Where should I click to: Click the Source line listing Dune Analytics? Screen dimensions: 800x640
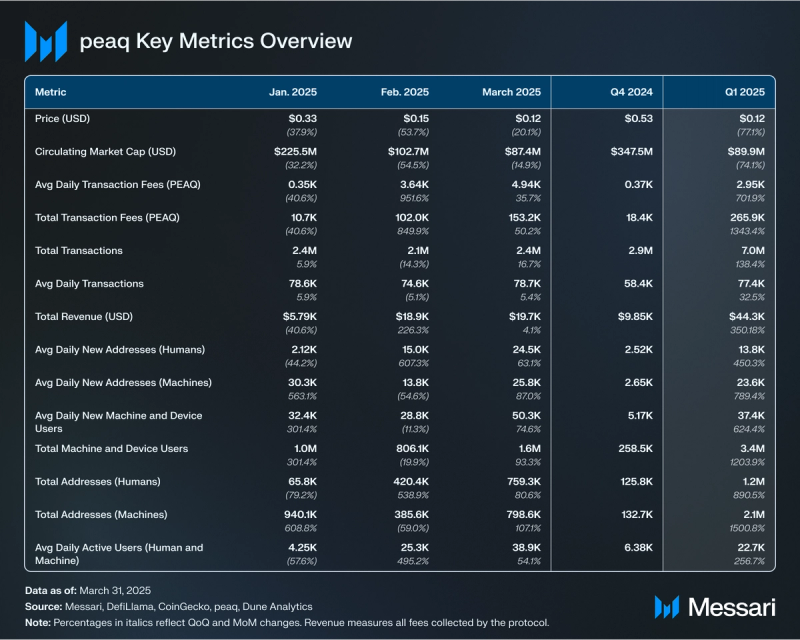(x=168, y=607)
